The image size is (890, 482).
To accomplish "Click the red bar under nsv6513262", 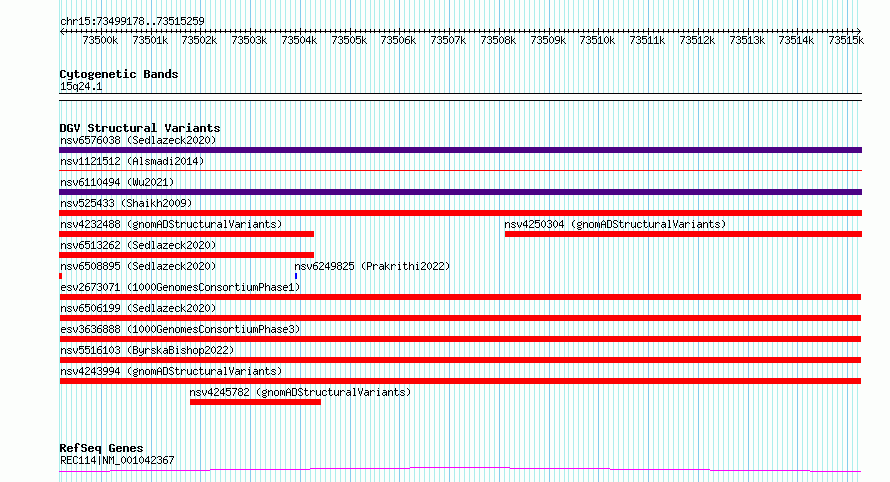I will (186, 255).
